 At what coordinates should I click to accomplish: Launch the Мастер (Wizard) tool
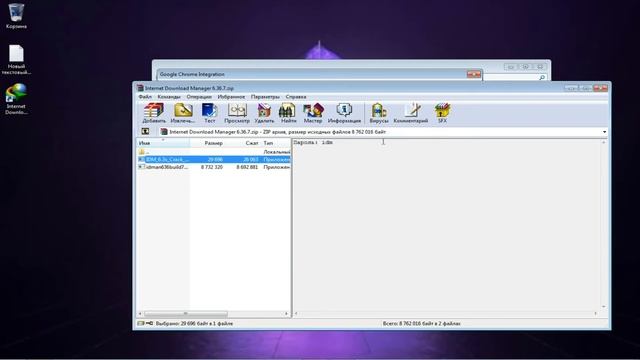[x=313, y=113]
